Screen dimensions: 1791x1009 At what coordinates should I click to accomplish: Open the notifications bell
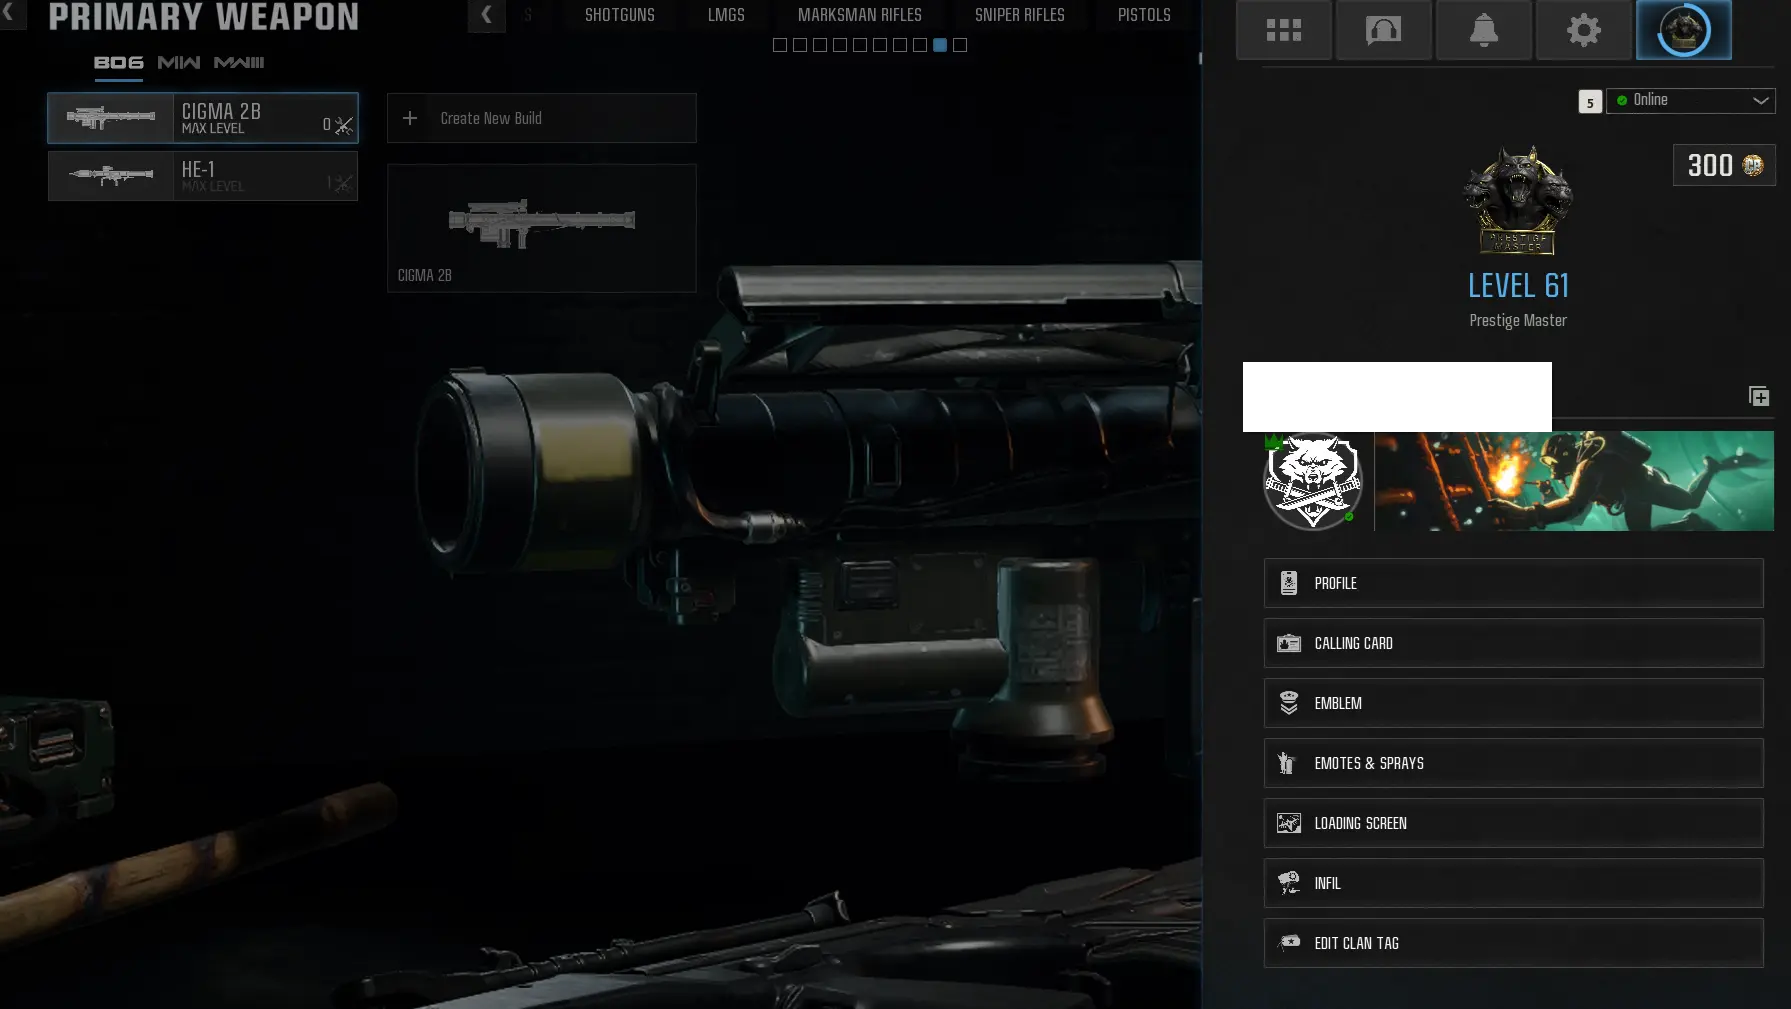pyautogui.click(x=1484, y=30)
